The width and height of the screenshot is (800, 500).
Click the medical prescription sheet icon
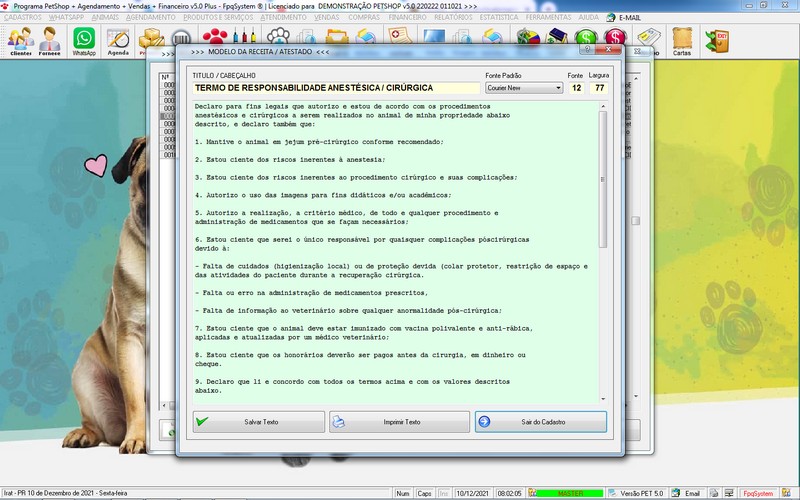pos(399,36)
